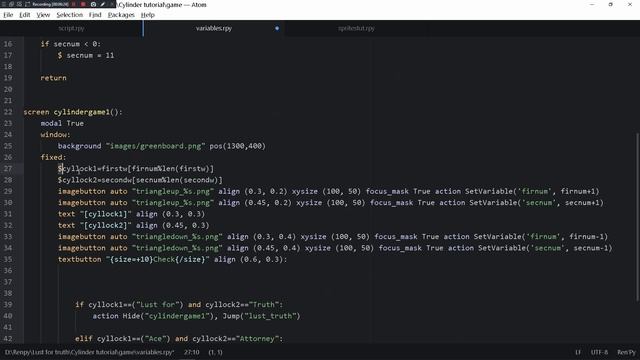Open the View menu
Screen dimensions: 640x360
[x=43, y=15]
